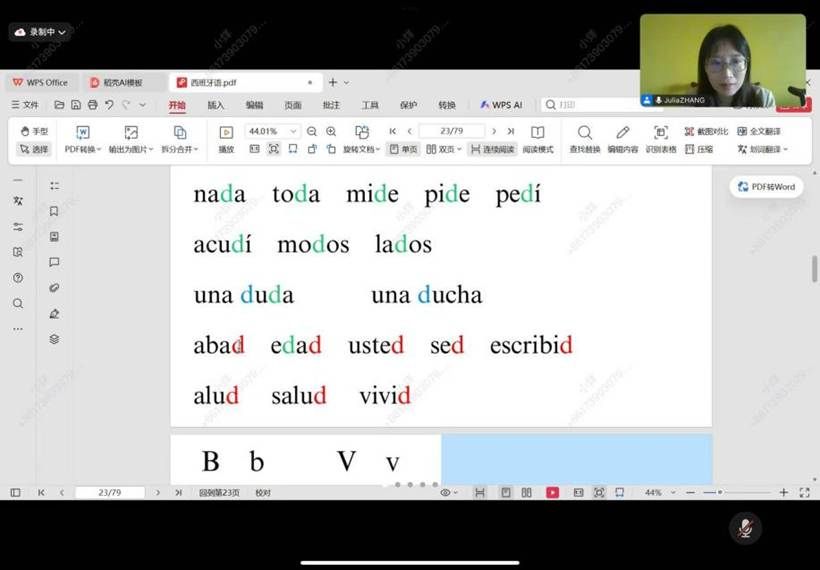Viewport: 820px width, 570px height.
Task: Click the zoom minus button in status bar
Action: 690,492
